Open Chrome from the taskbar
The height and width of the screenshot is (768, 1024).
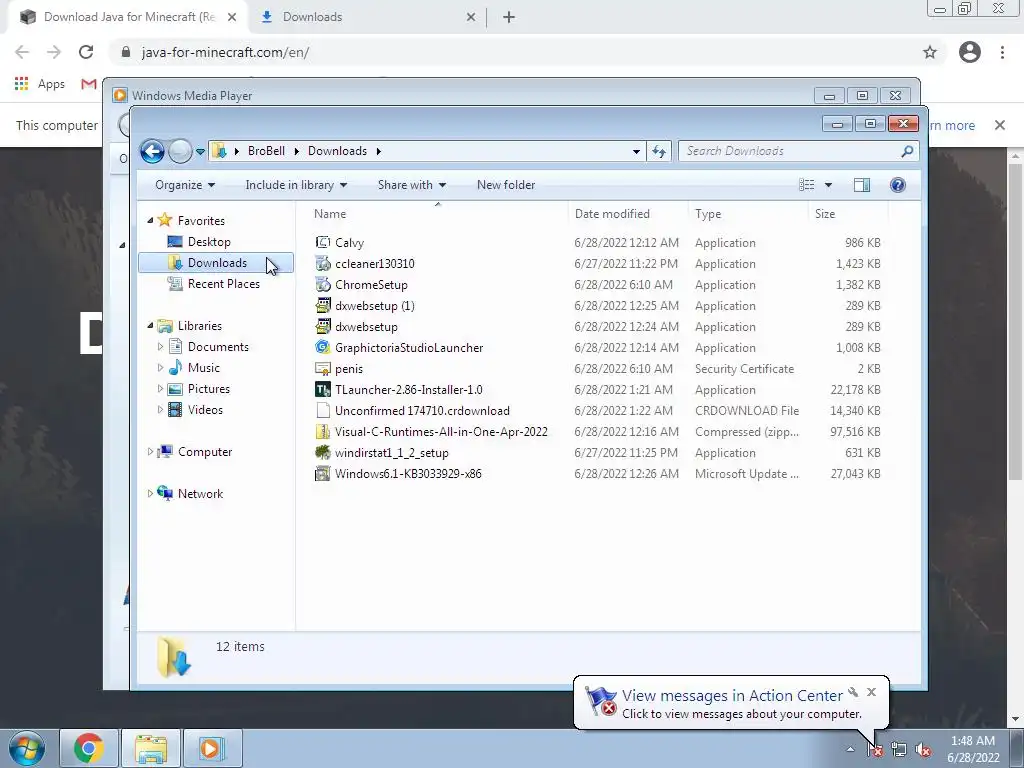89,748
